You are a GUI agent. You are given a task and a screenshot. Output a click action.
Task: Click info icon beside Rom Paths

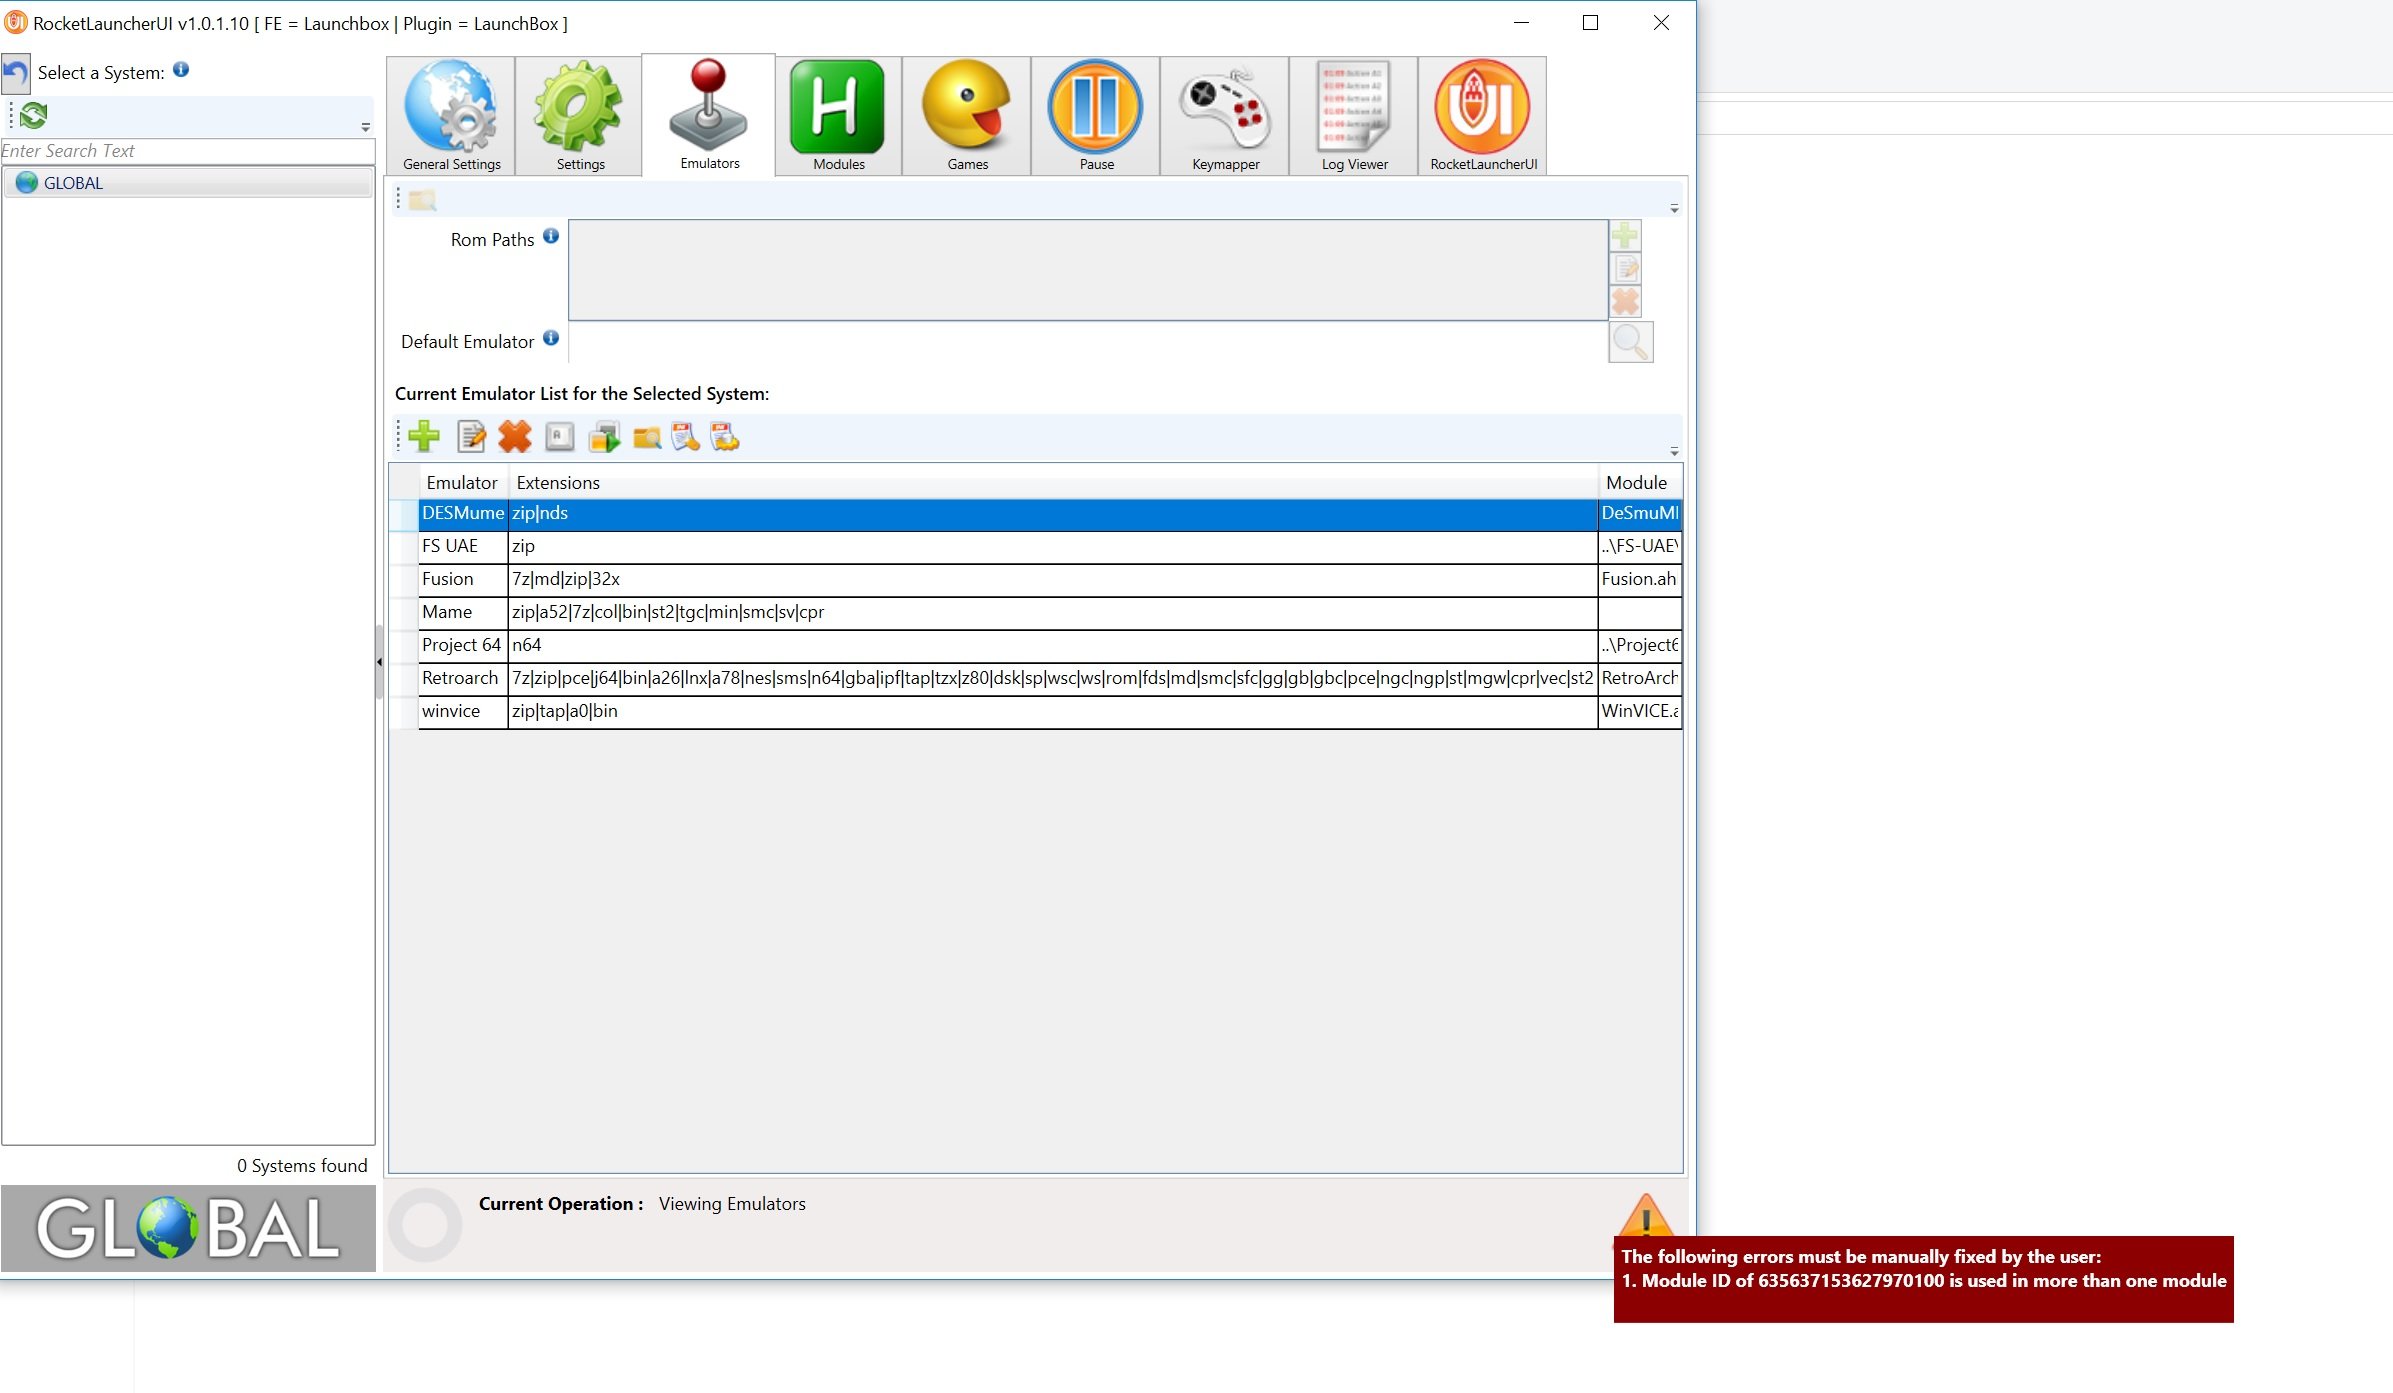point(551,236)
